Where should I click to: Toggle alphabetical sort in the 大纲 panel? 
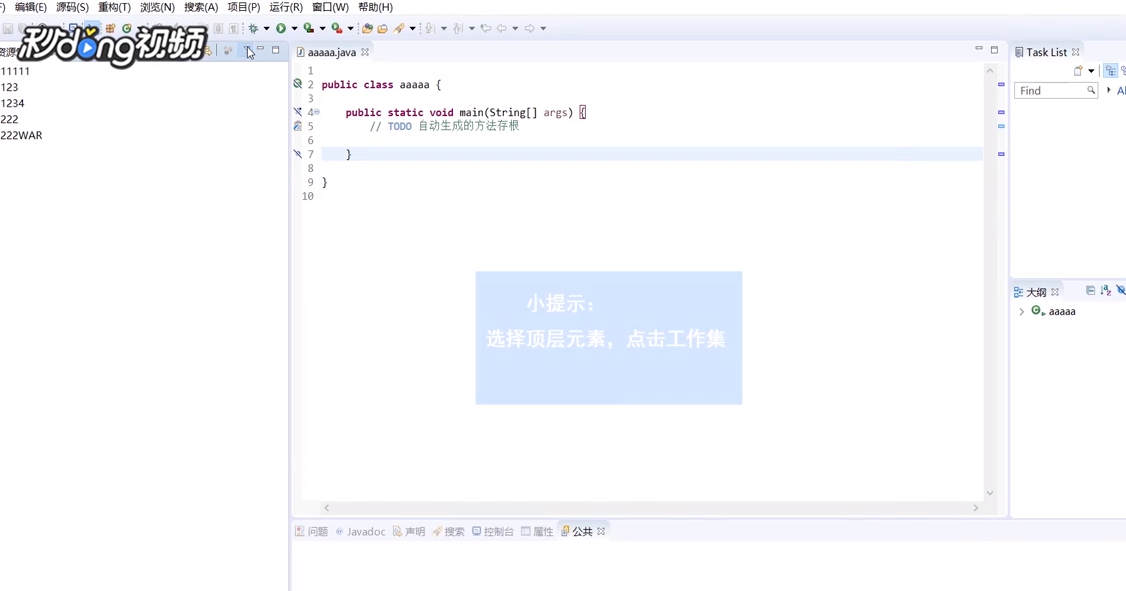tap(1106, 290)
